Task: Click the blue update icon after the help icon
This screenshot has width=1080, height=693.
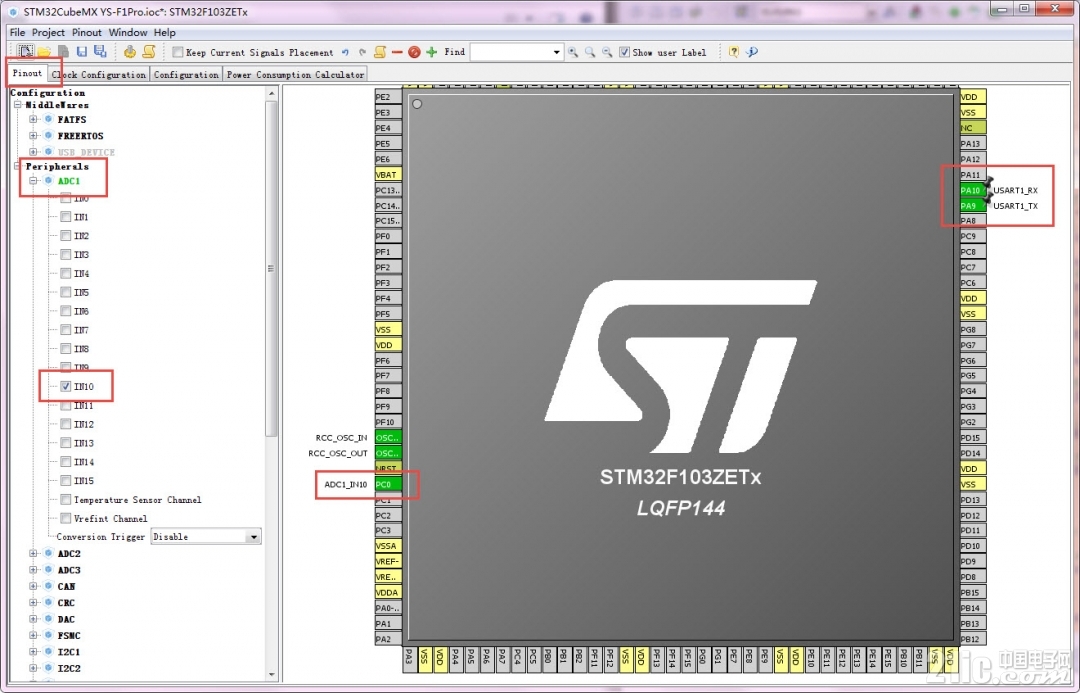Action: point(752,52)
